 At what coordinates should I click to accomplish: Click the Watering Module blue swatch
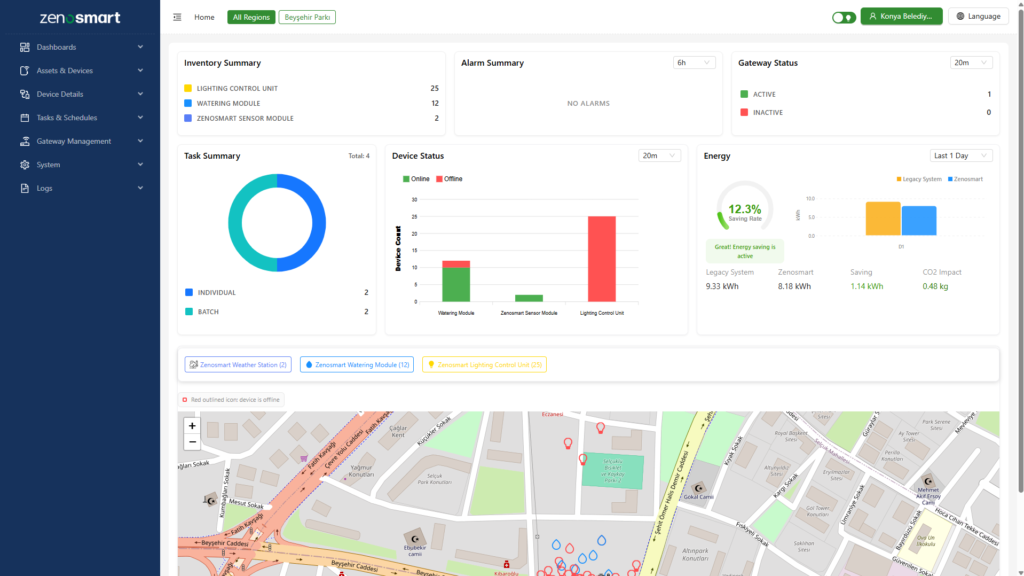[x=188, y=103]
